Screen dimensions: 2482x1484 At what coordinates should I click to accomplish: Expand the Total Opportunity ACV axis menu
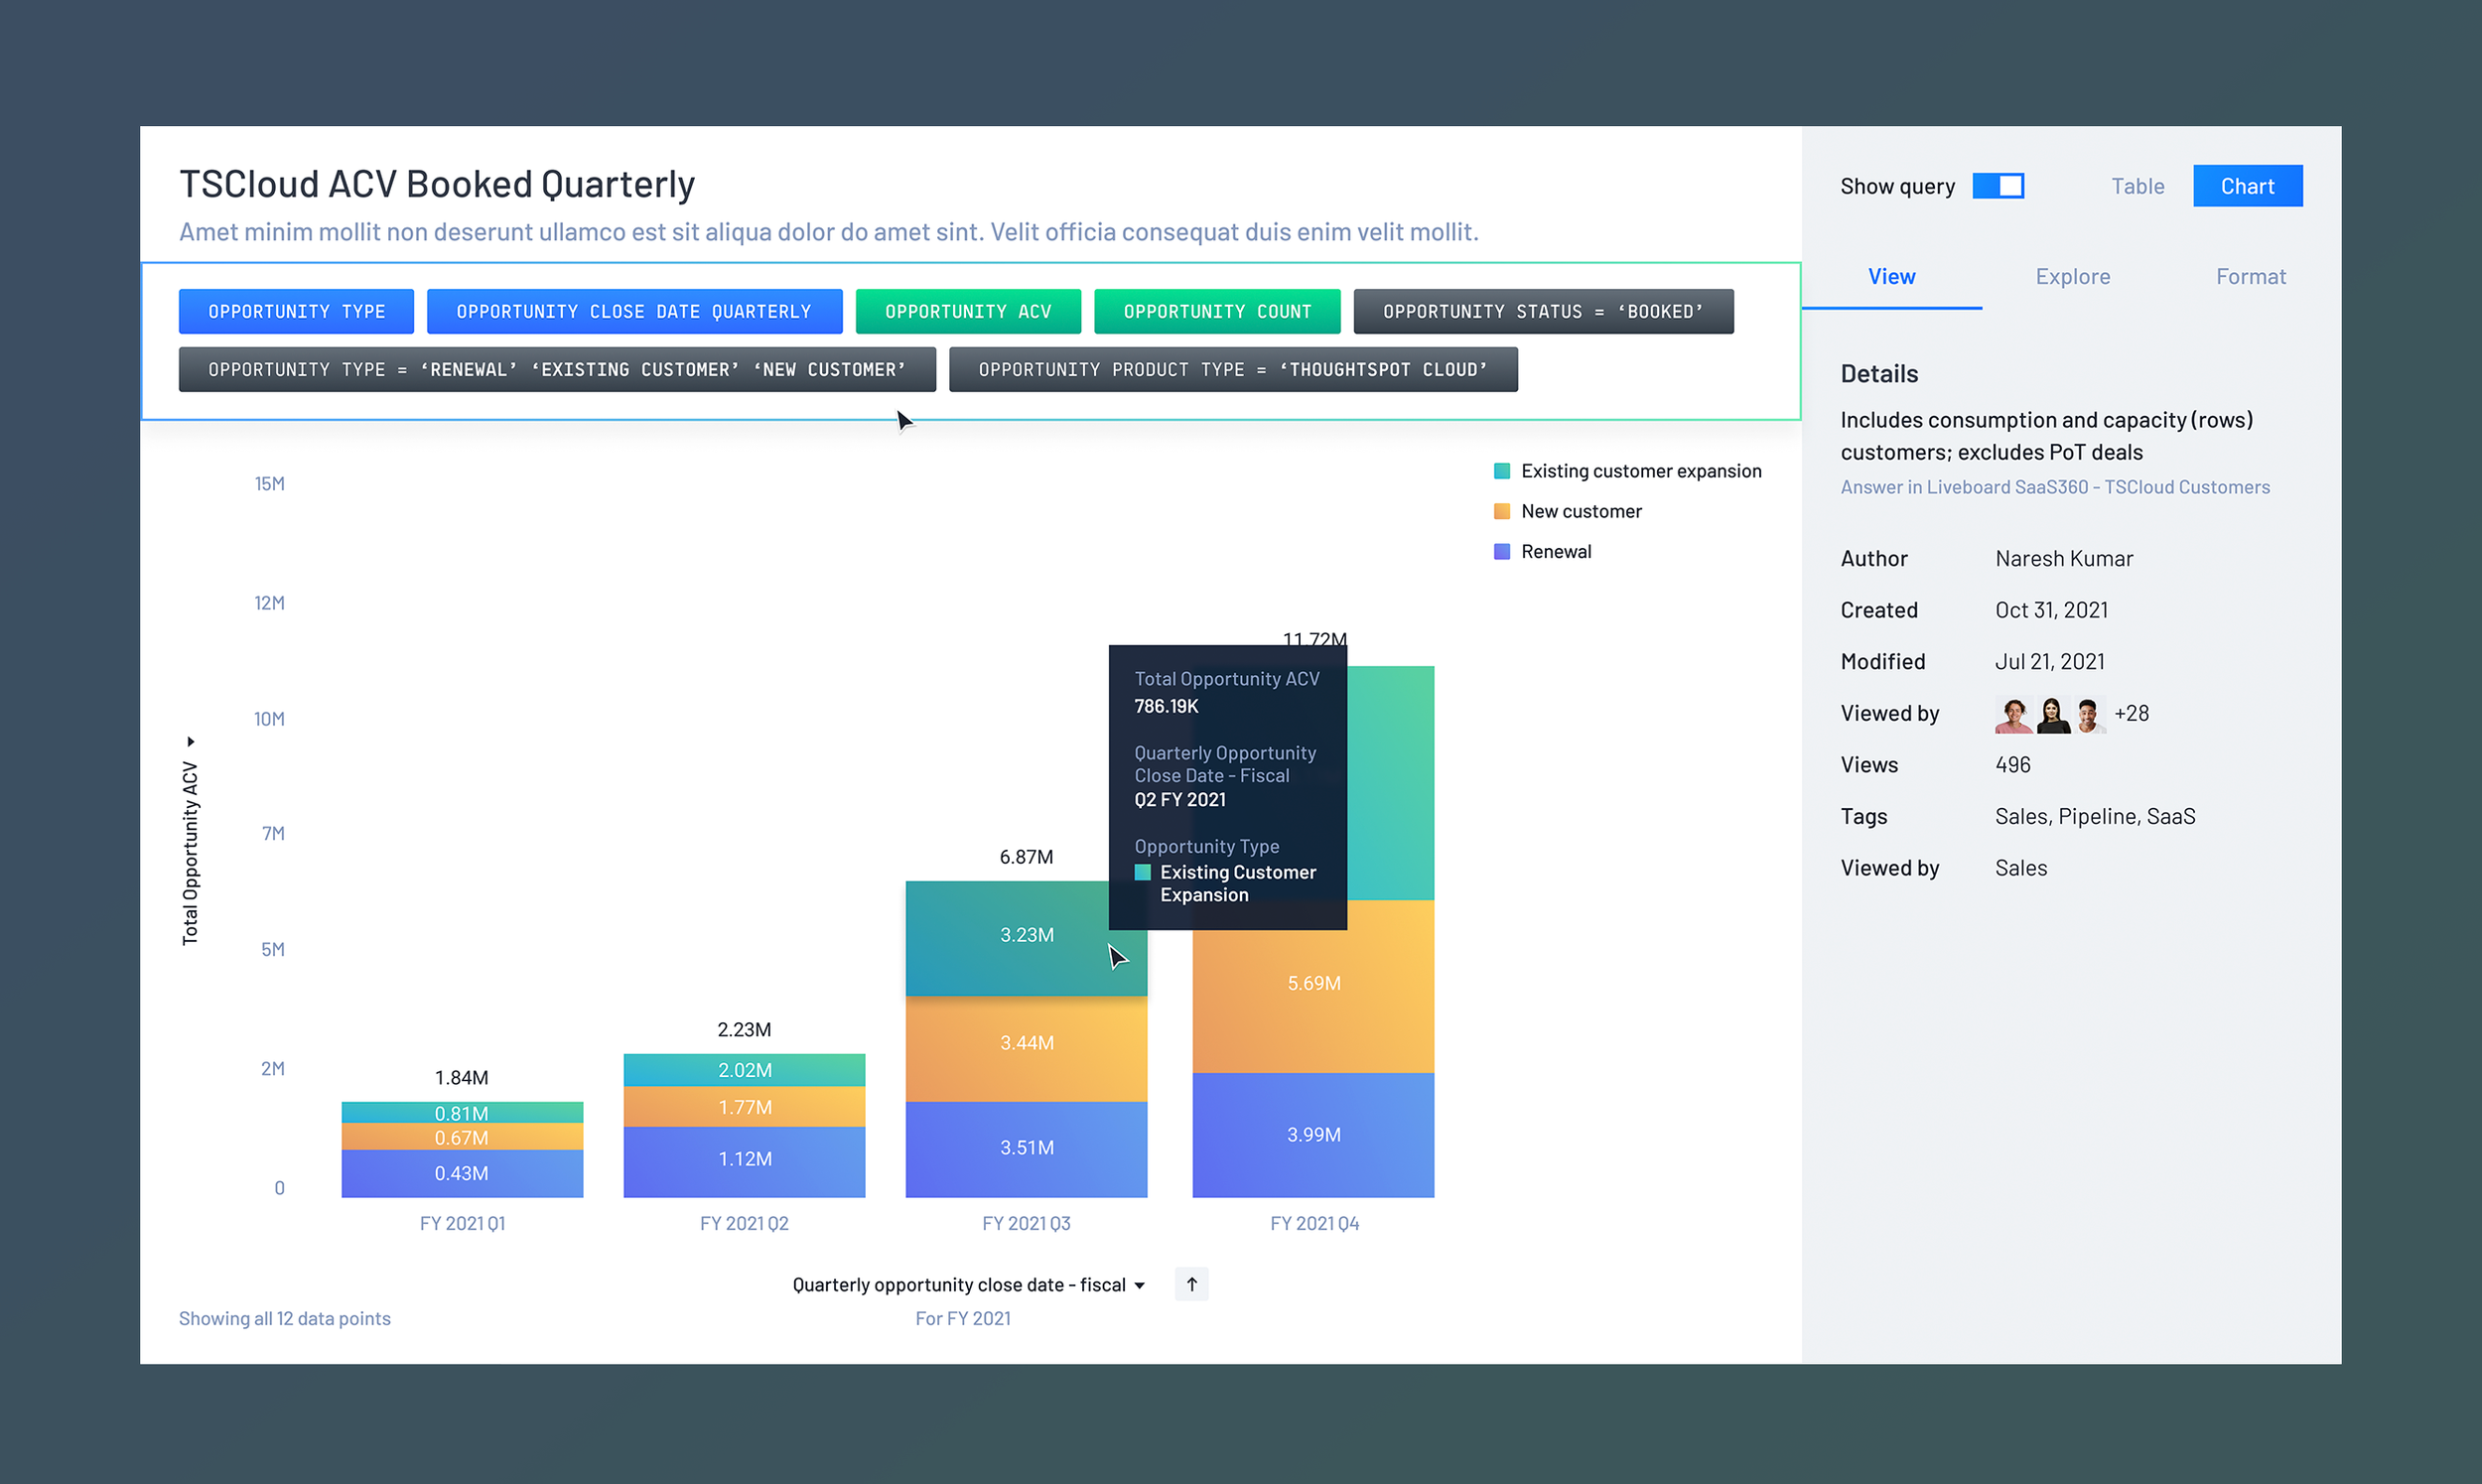[x=190, y=742]
